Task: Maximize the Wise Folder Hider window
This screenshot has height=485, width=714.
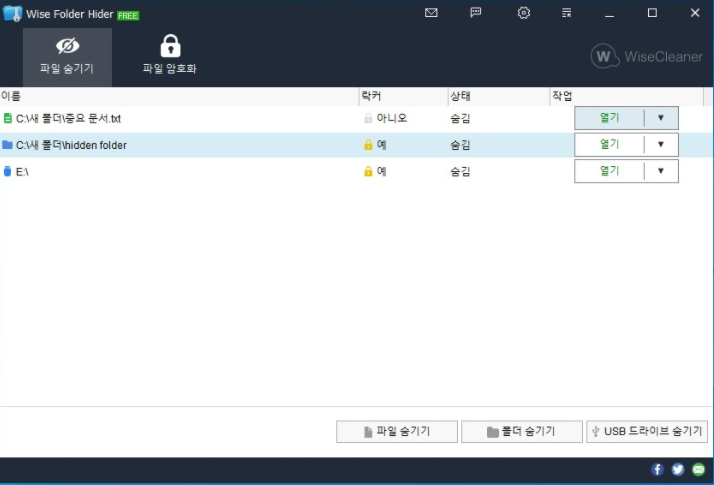Action: tap(652, 13)
